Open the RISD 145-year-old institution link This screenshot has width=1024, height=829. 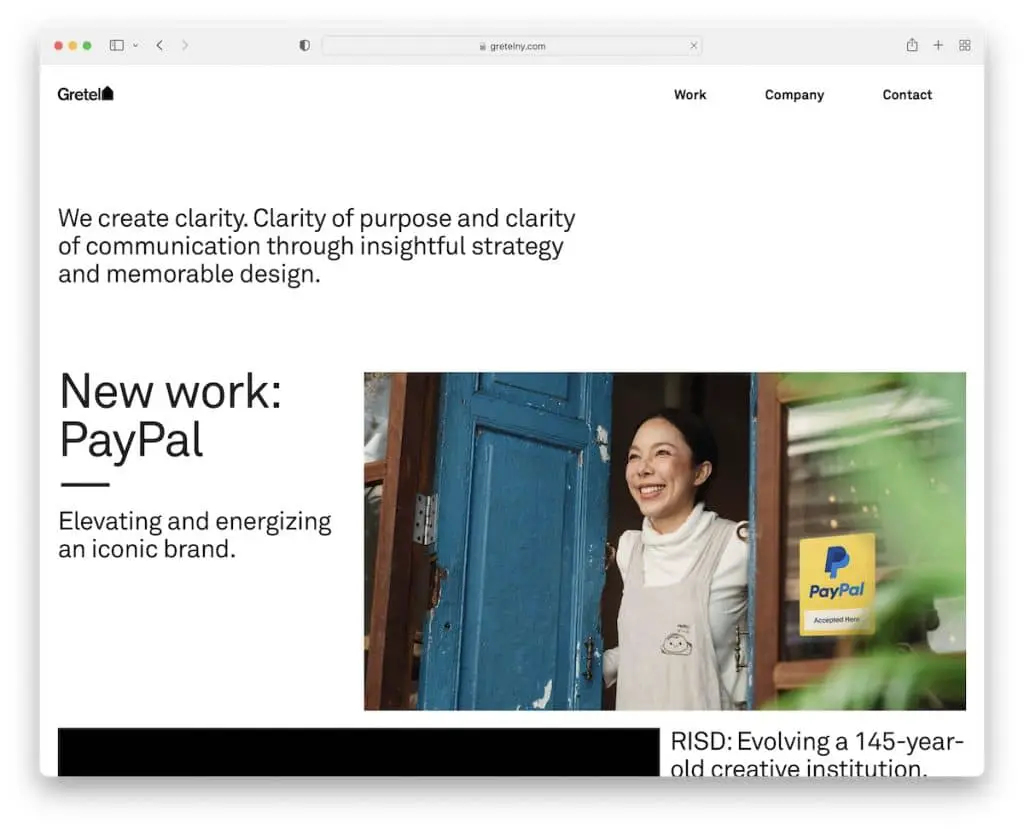point(817,755)
